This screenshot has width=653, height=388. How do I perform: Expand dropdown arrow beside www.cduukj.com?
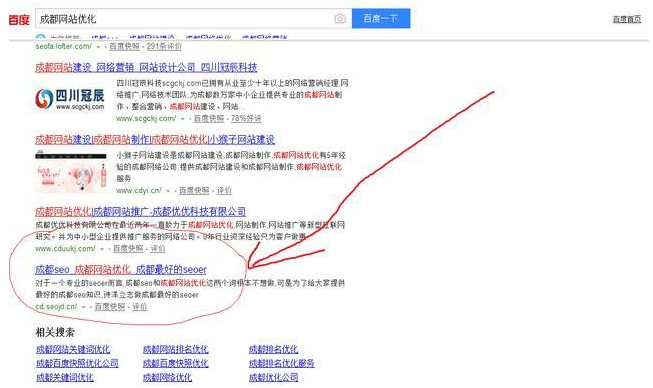(102, 249)
